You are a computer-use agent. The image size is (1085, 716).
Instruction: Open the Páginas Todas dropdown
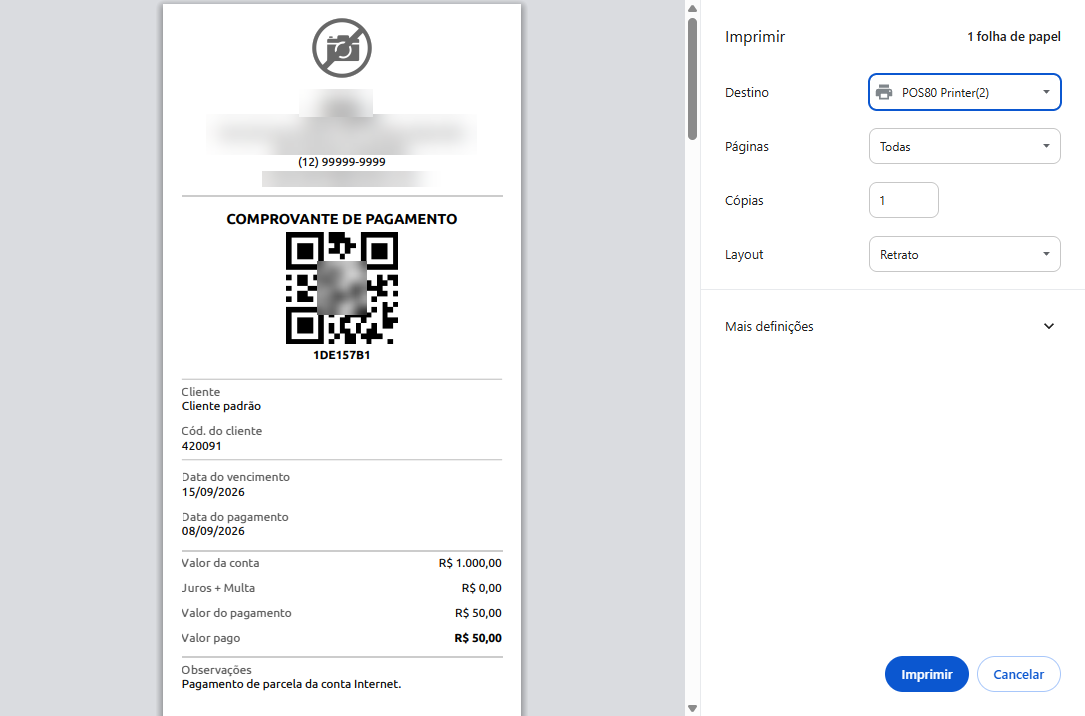click(964, 146)
